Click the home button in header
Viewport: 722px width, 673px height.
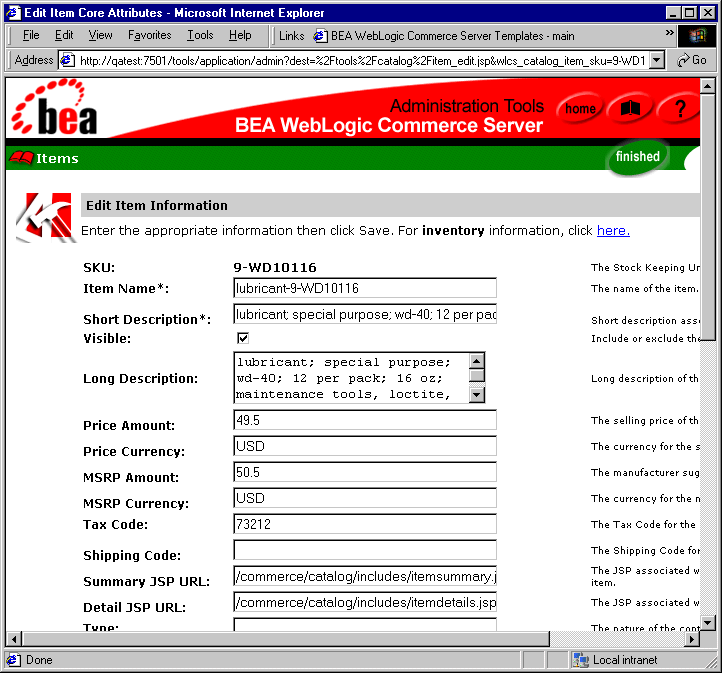[580, 109]
